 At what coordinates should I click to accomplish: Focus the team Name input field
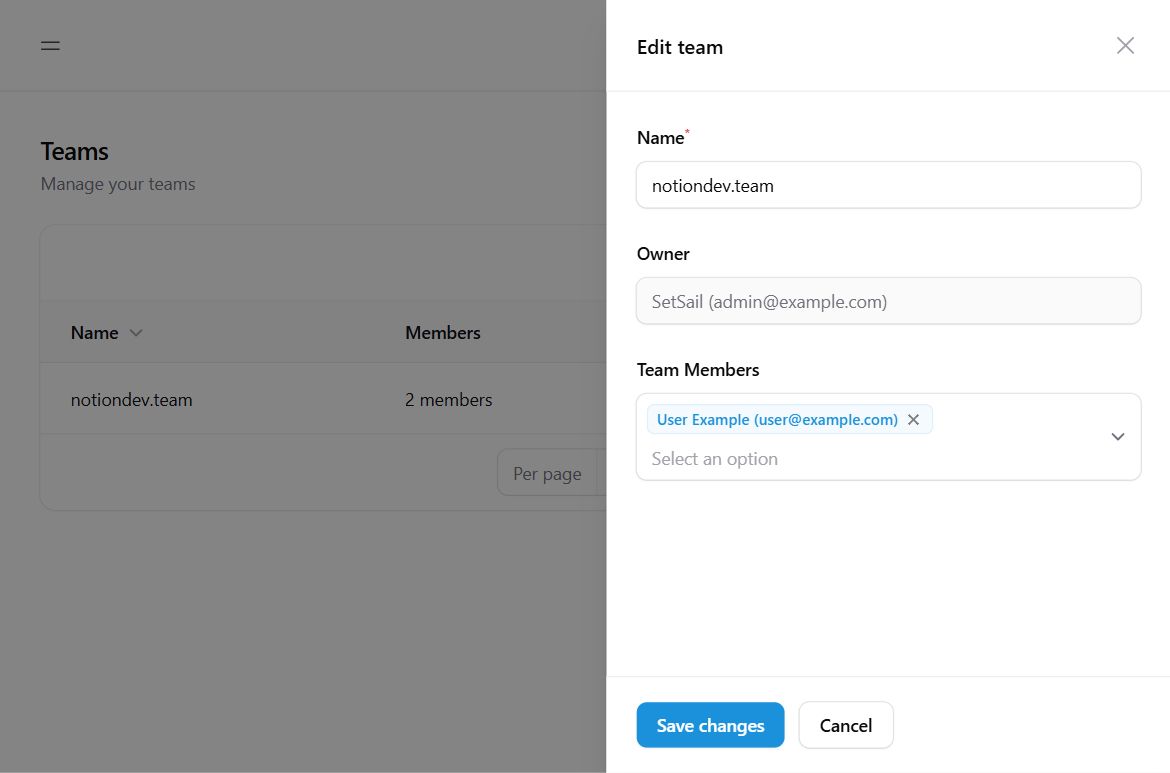[x=888, y=185]
